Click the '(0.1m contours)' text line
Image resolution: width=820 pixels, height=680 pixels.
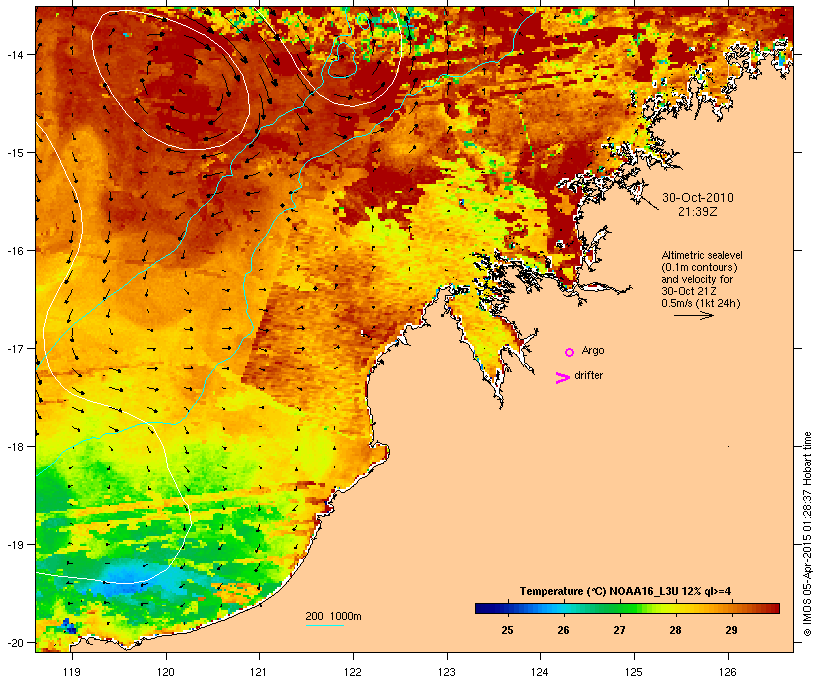pyautogui.click(x=699, y=267)
